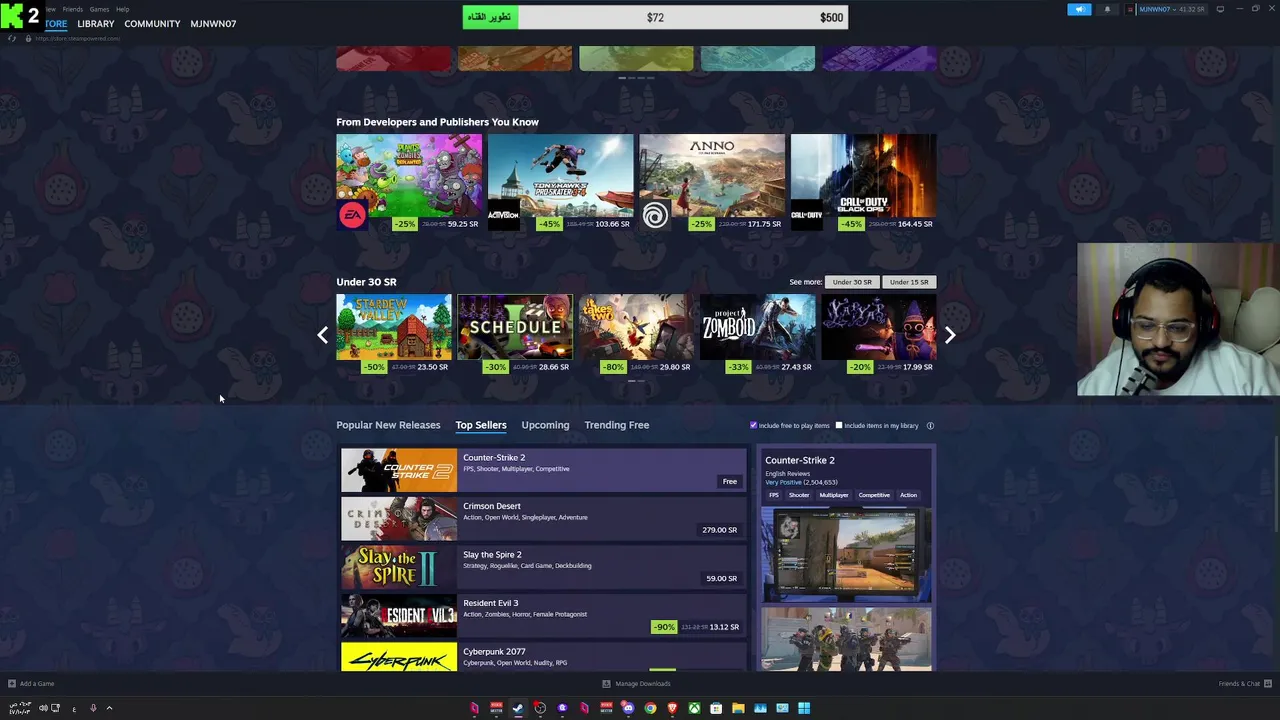Click the Manage Downloads icon
The image size is (1280, 720).
tap(606, 684)
